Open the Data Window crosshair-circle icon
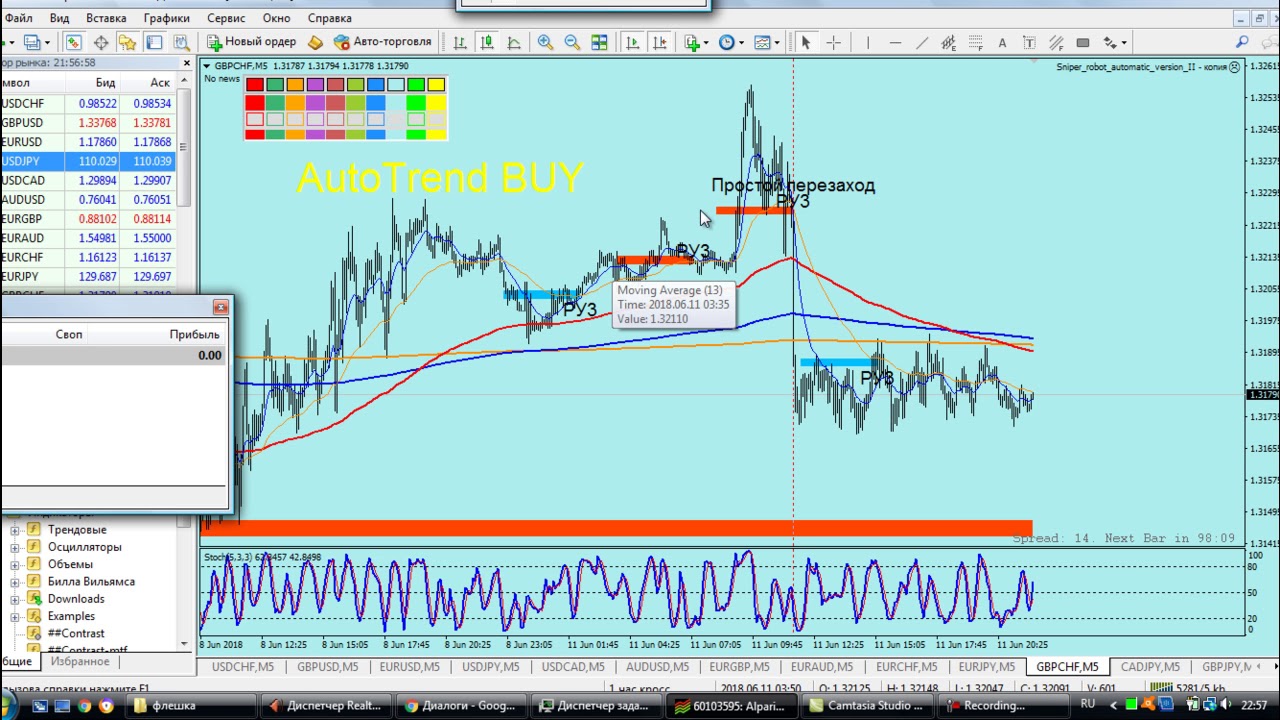 coord(101,42)
